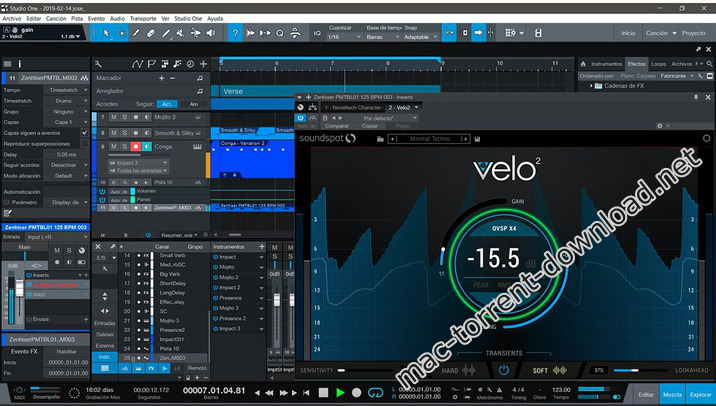Pin the Velo2 inserts window
Viewport: 716px width, 406px height.
(696, 97)
